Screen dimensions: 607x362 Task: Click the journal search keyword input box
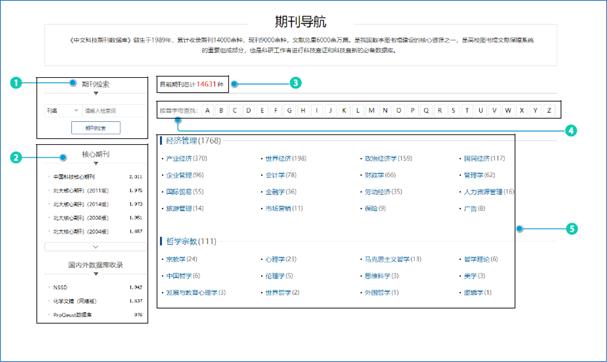coord(114,110)
